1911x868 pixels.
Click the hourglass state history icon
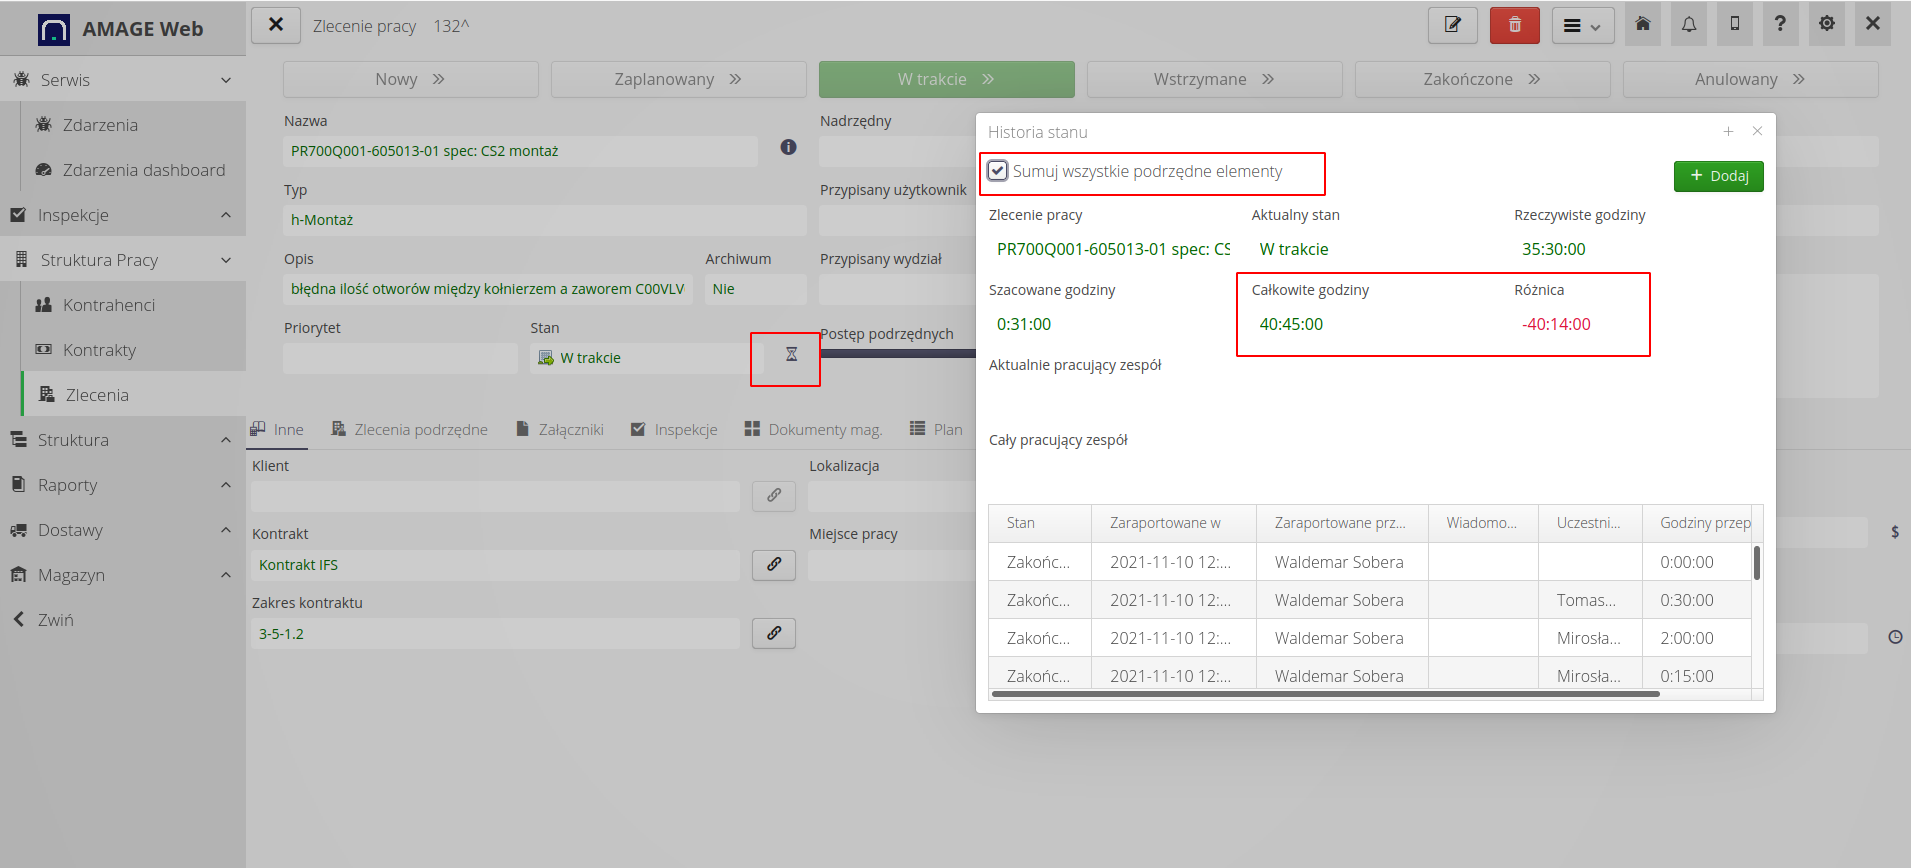pyautogui.click(x=791, y=355)
